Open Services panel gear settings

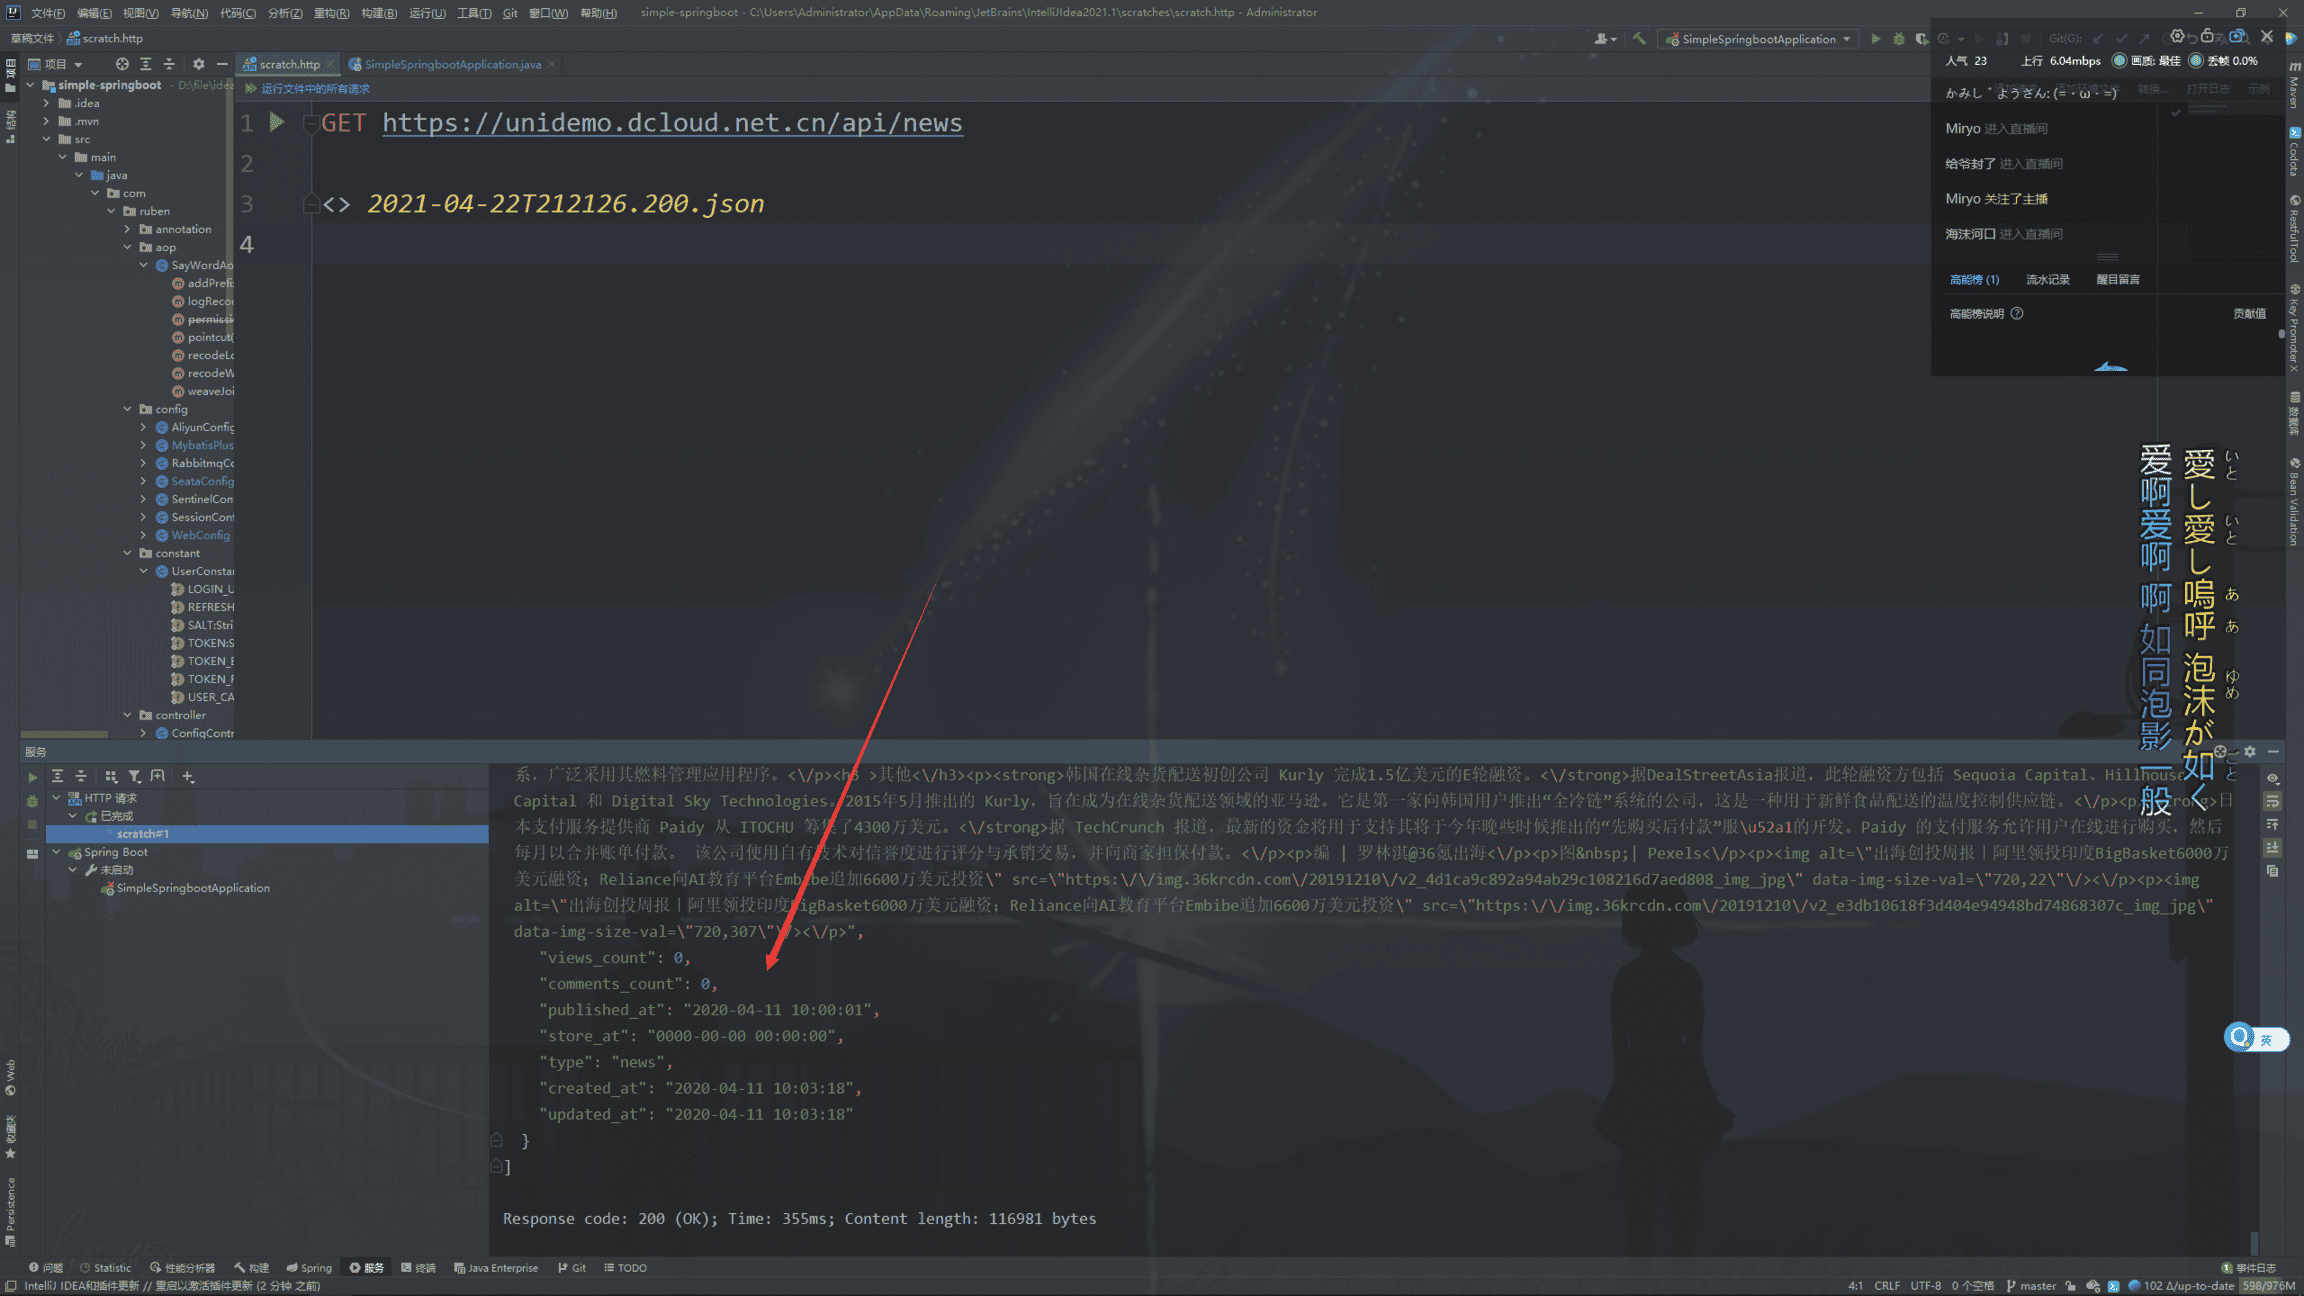click(x=2250, y=751)
